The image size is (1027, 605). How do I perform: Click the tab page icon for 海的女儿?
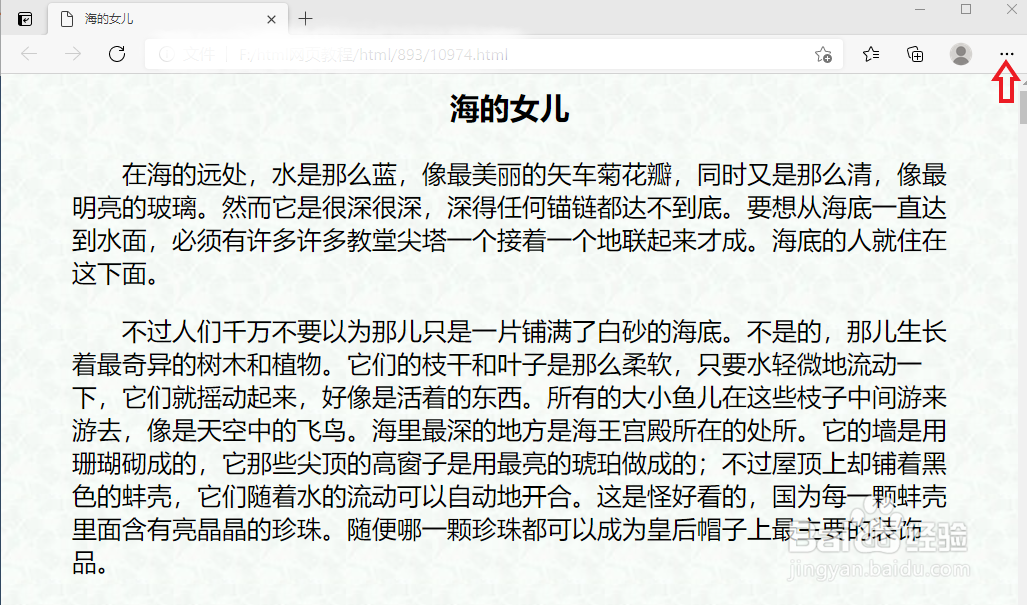coord(66,19)
